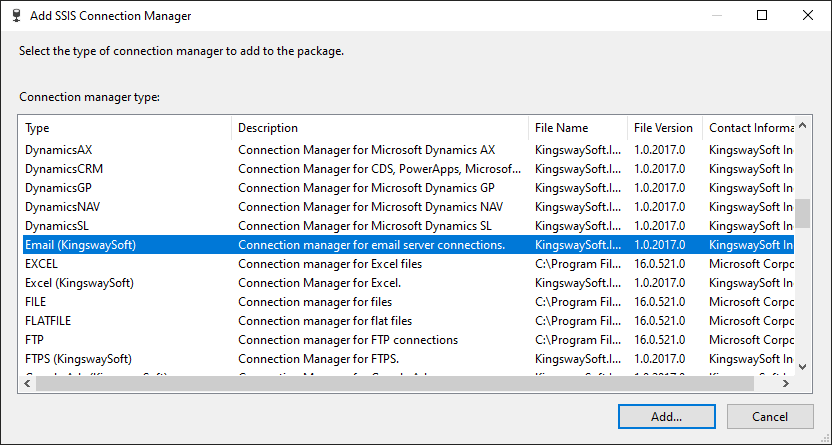This screenshot has width=832, height=445.
Task: Click the Add... button
Action: (666, 416)
